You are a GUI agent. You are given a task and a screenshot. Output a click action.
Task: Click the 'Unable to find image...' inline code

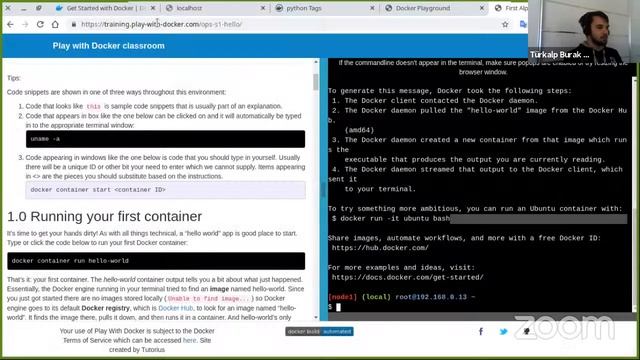pos(208,299)
